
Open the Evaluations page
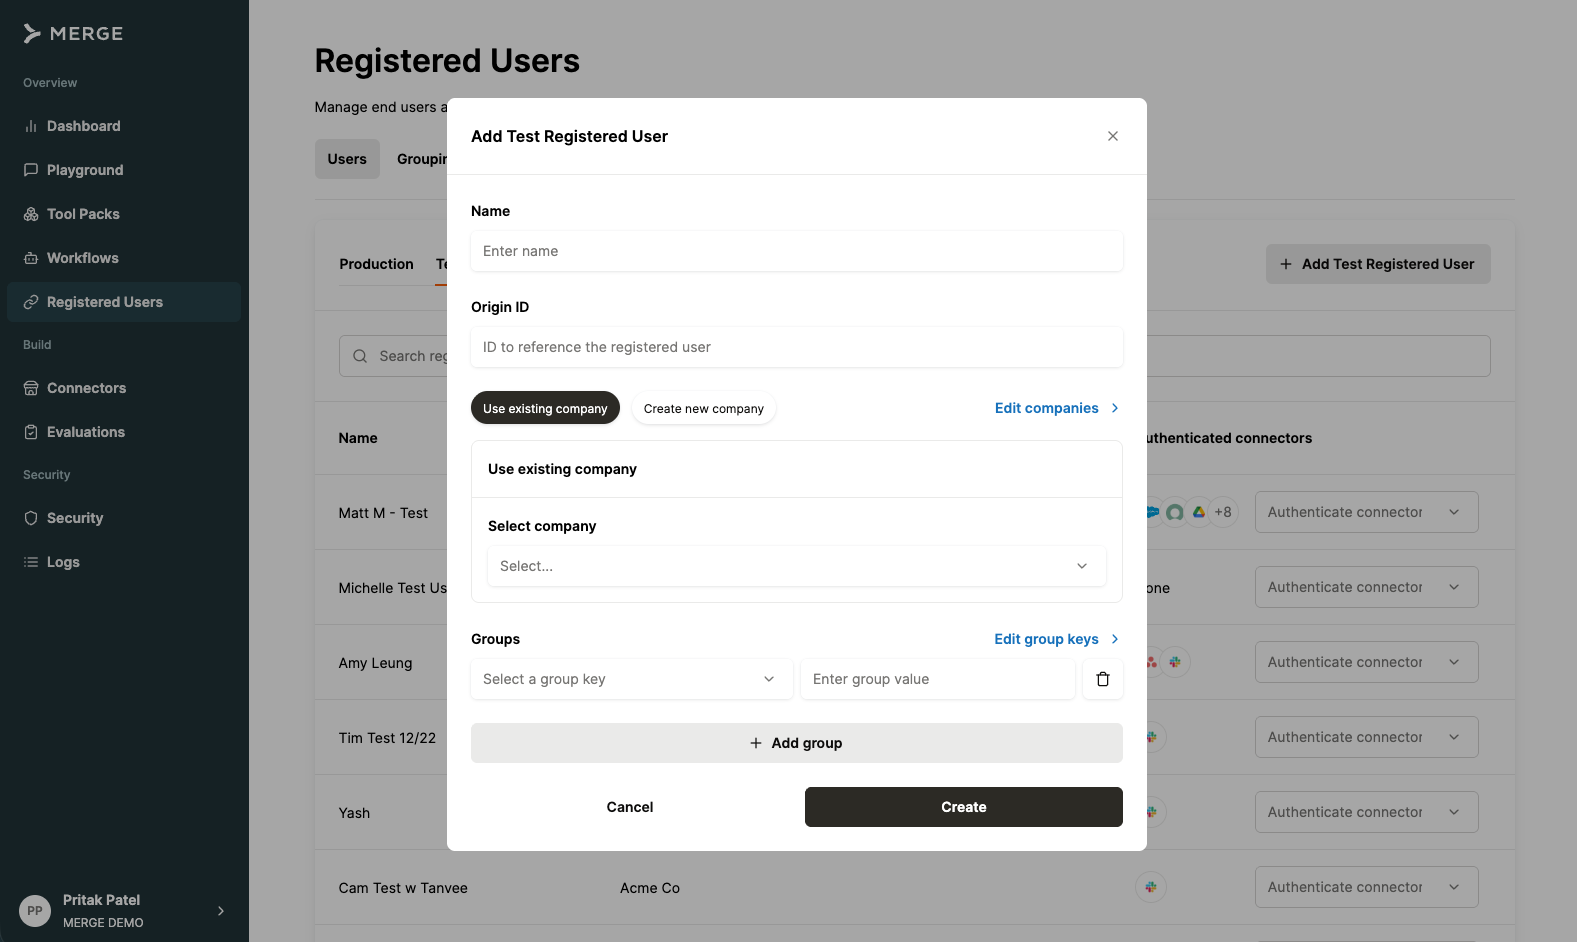pyautogui.click(x=124, y=432)
